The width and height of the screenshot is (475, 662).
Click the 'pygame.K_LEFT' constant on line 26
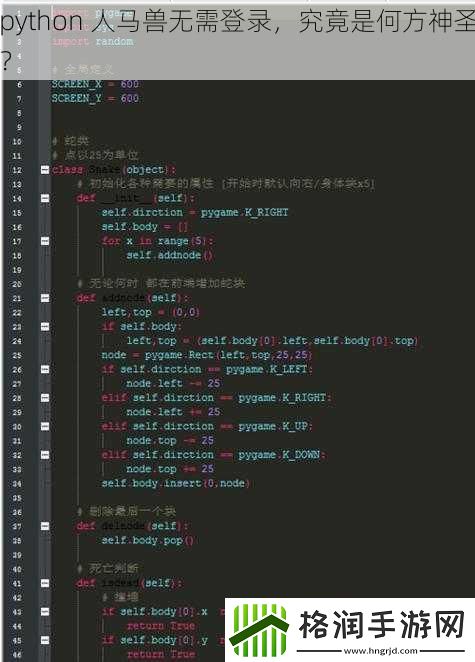pyautogui.click(x=268, y=369)
